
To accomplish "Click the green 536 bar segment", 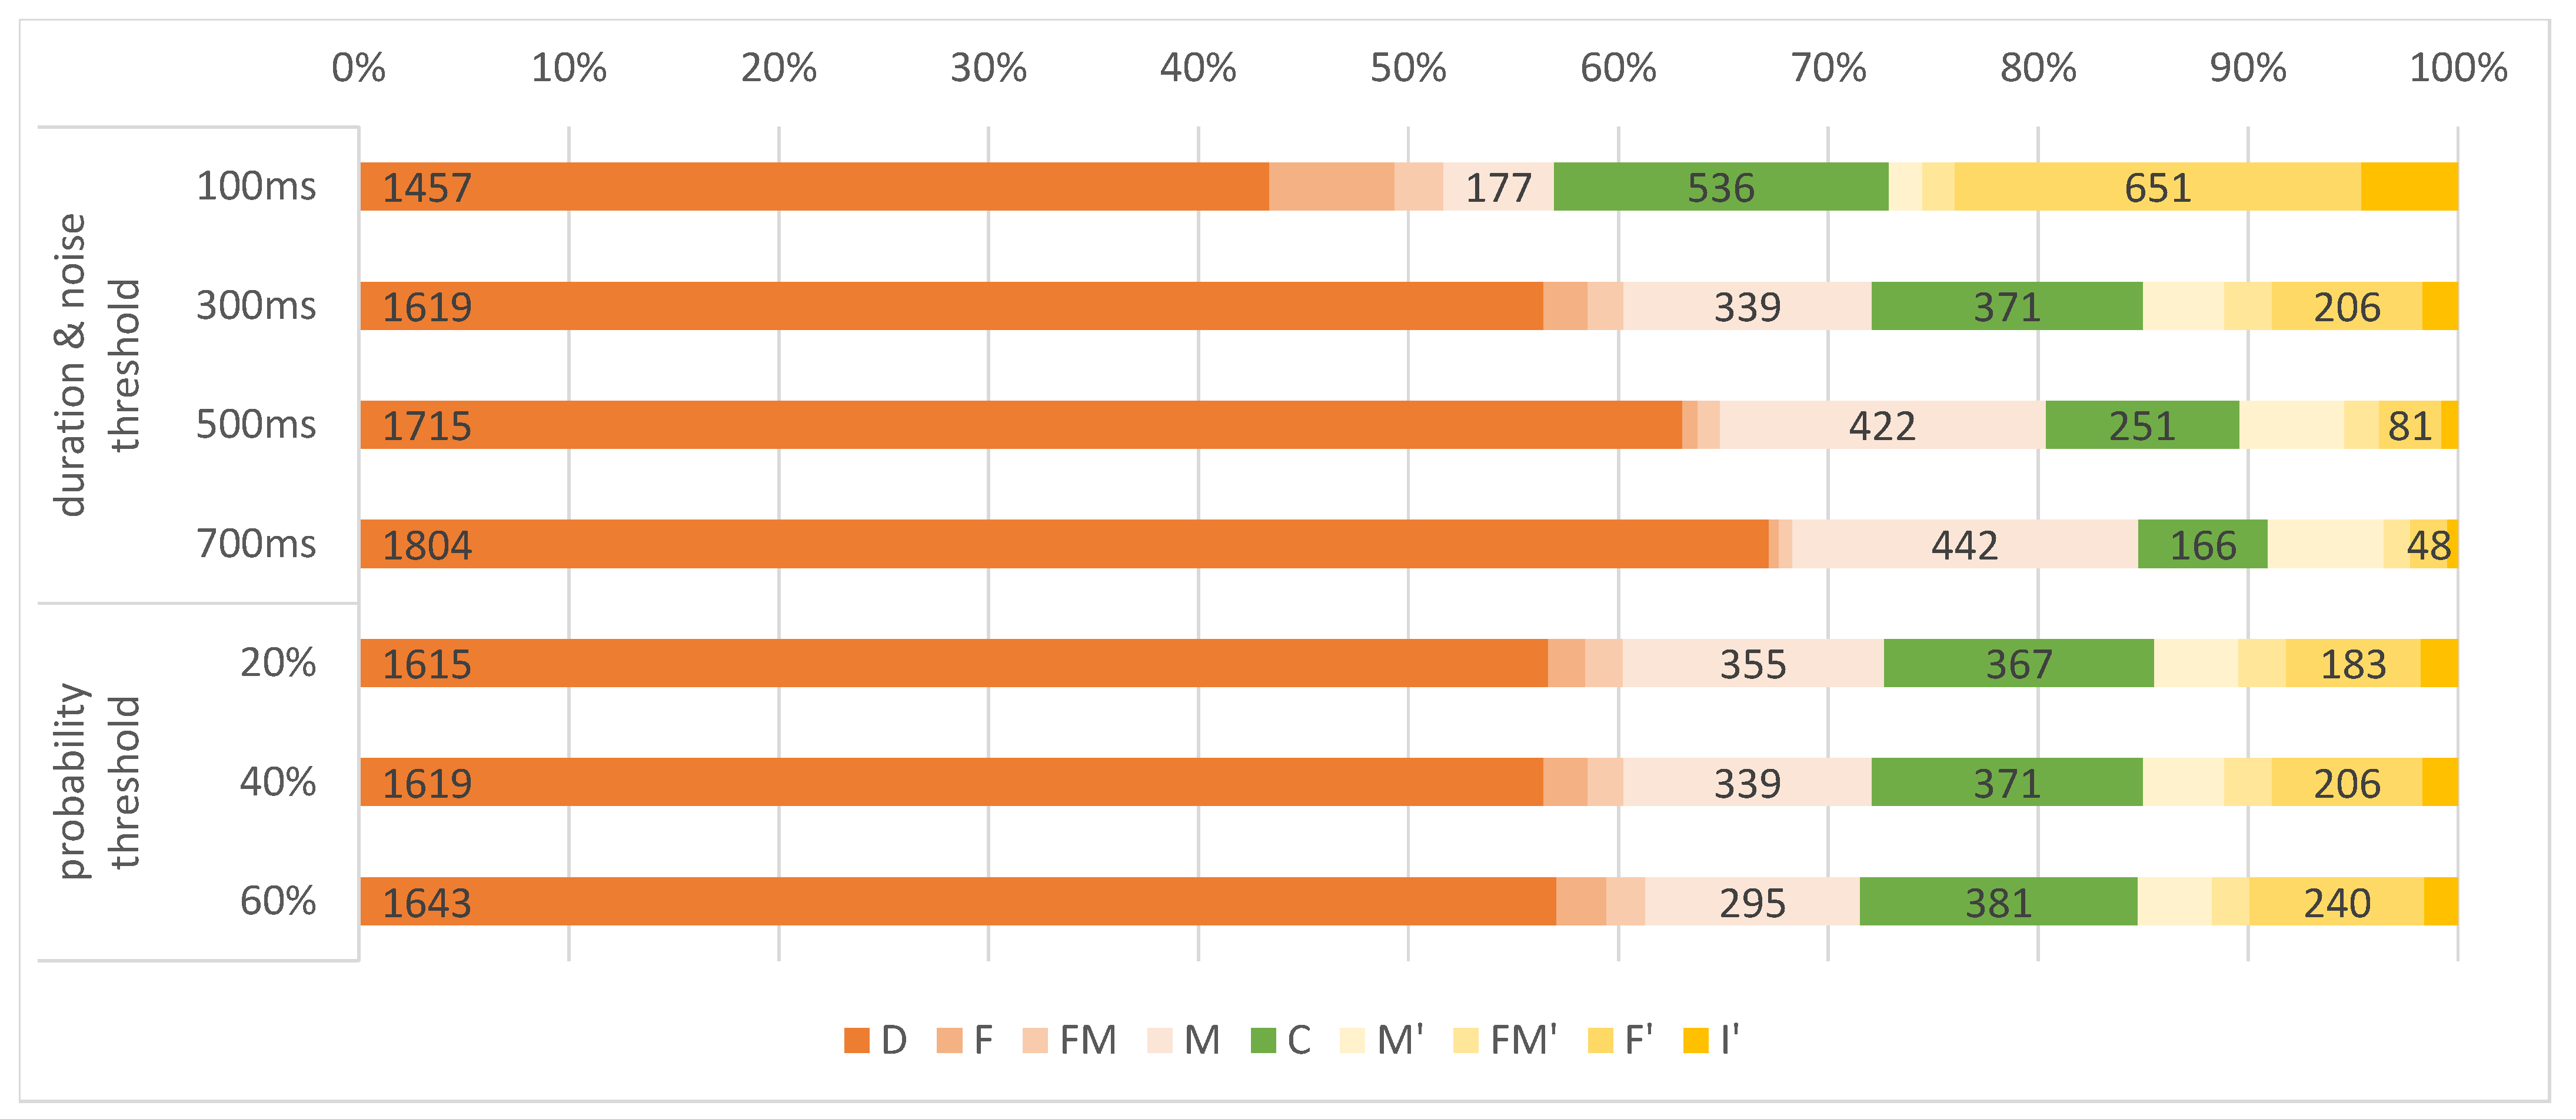I will pos(1720,187).
